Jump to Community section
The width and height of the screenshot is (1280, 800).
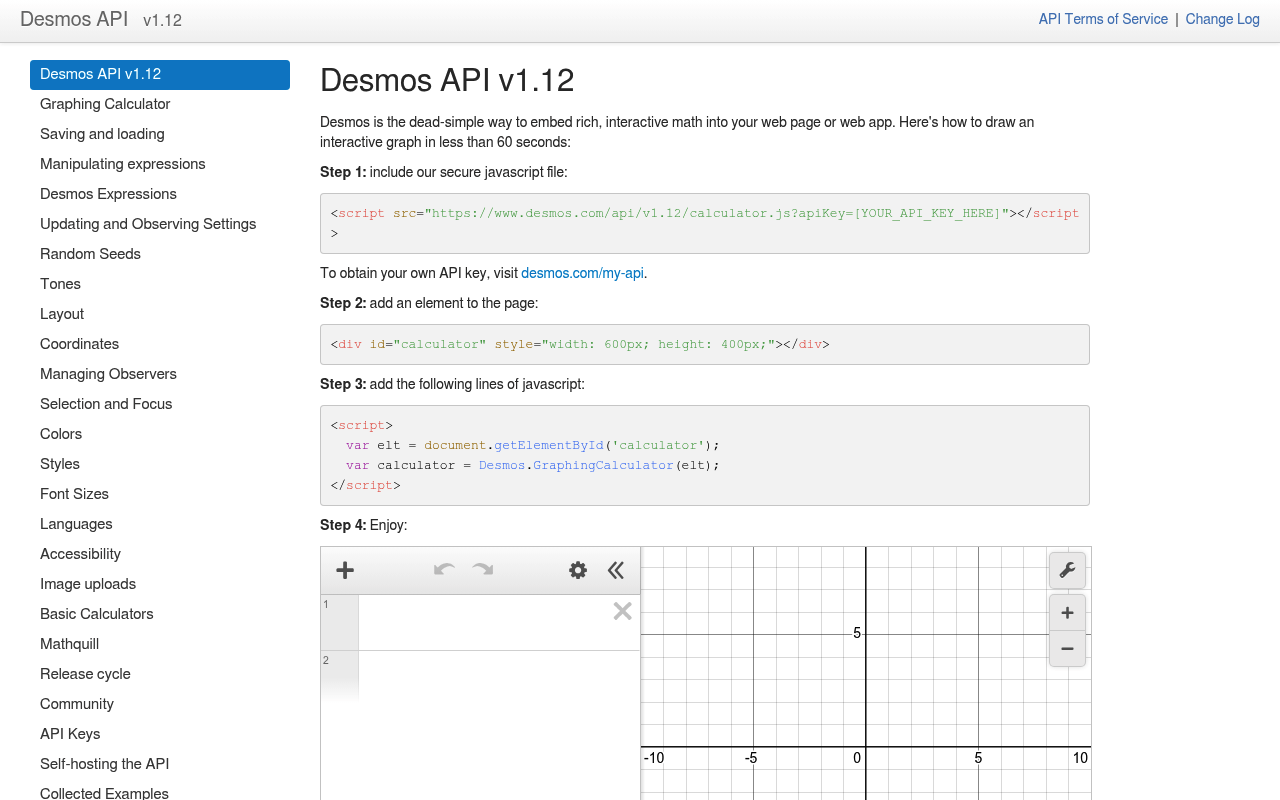point(160,704)
